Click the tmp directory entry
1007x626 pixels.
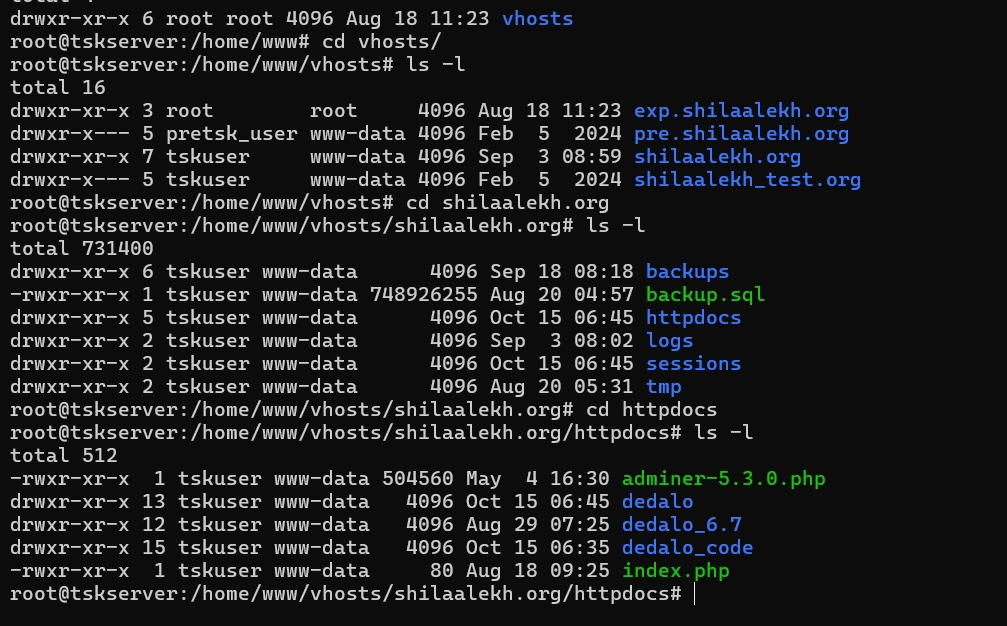point(663,386)
